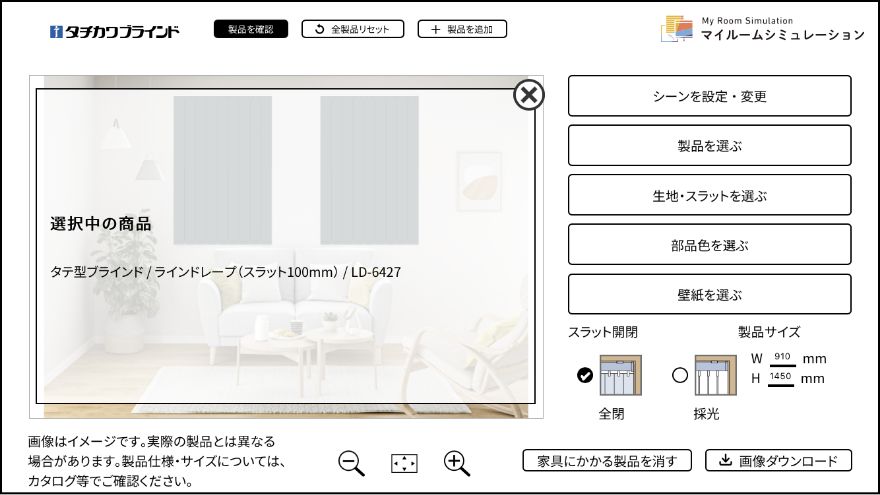Click the マイルームシミュレーション title text
The height and width of the screenshot is (495, 880).
[783, 35]
